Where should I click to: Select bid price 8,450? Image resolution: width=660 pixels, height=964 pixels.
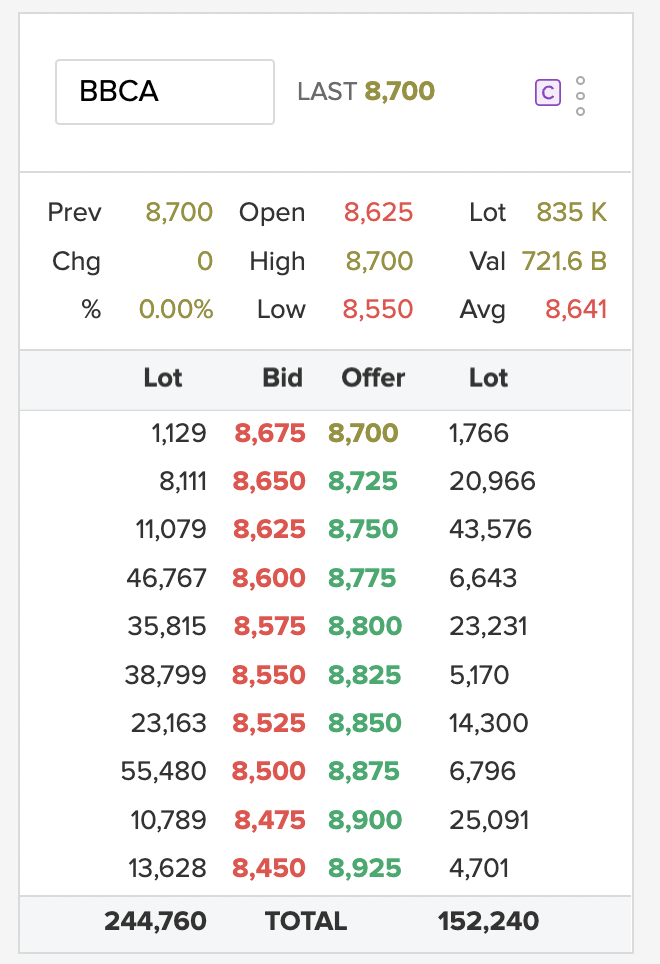coord(269,868)
